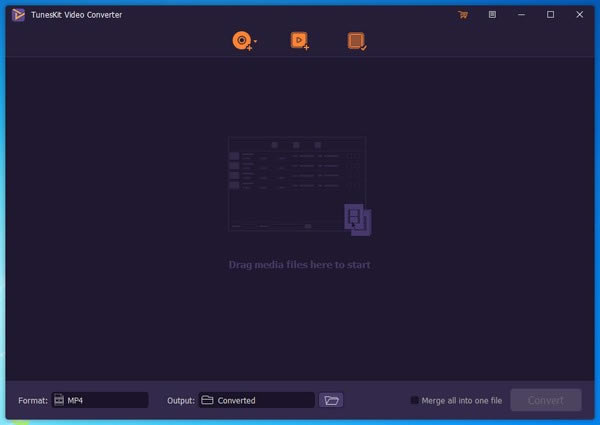Minimize the TunesKit window
The image size is (600, 425).
tap(521, 15)
